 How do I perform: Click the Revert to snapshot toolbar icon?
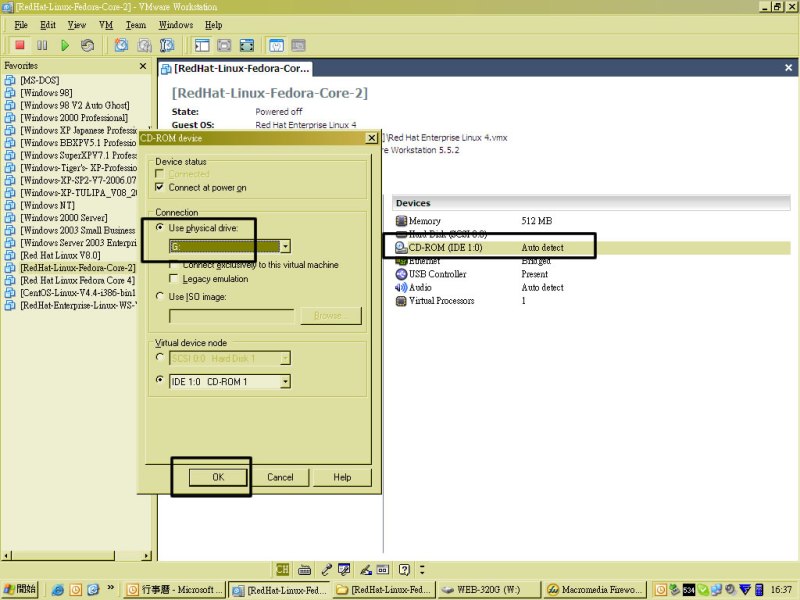(144, 45)
